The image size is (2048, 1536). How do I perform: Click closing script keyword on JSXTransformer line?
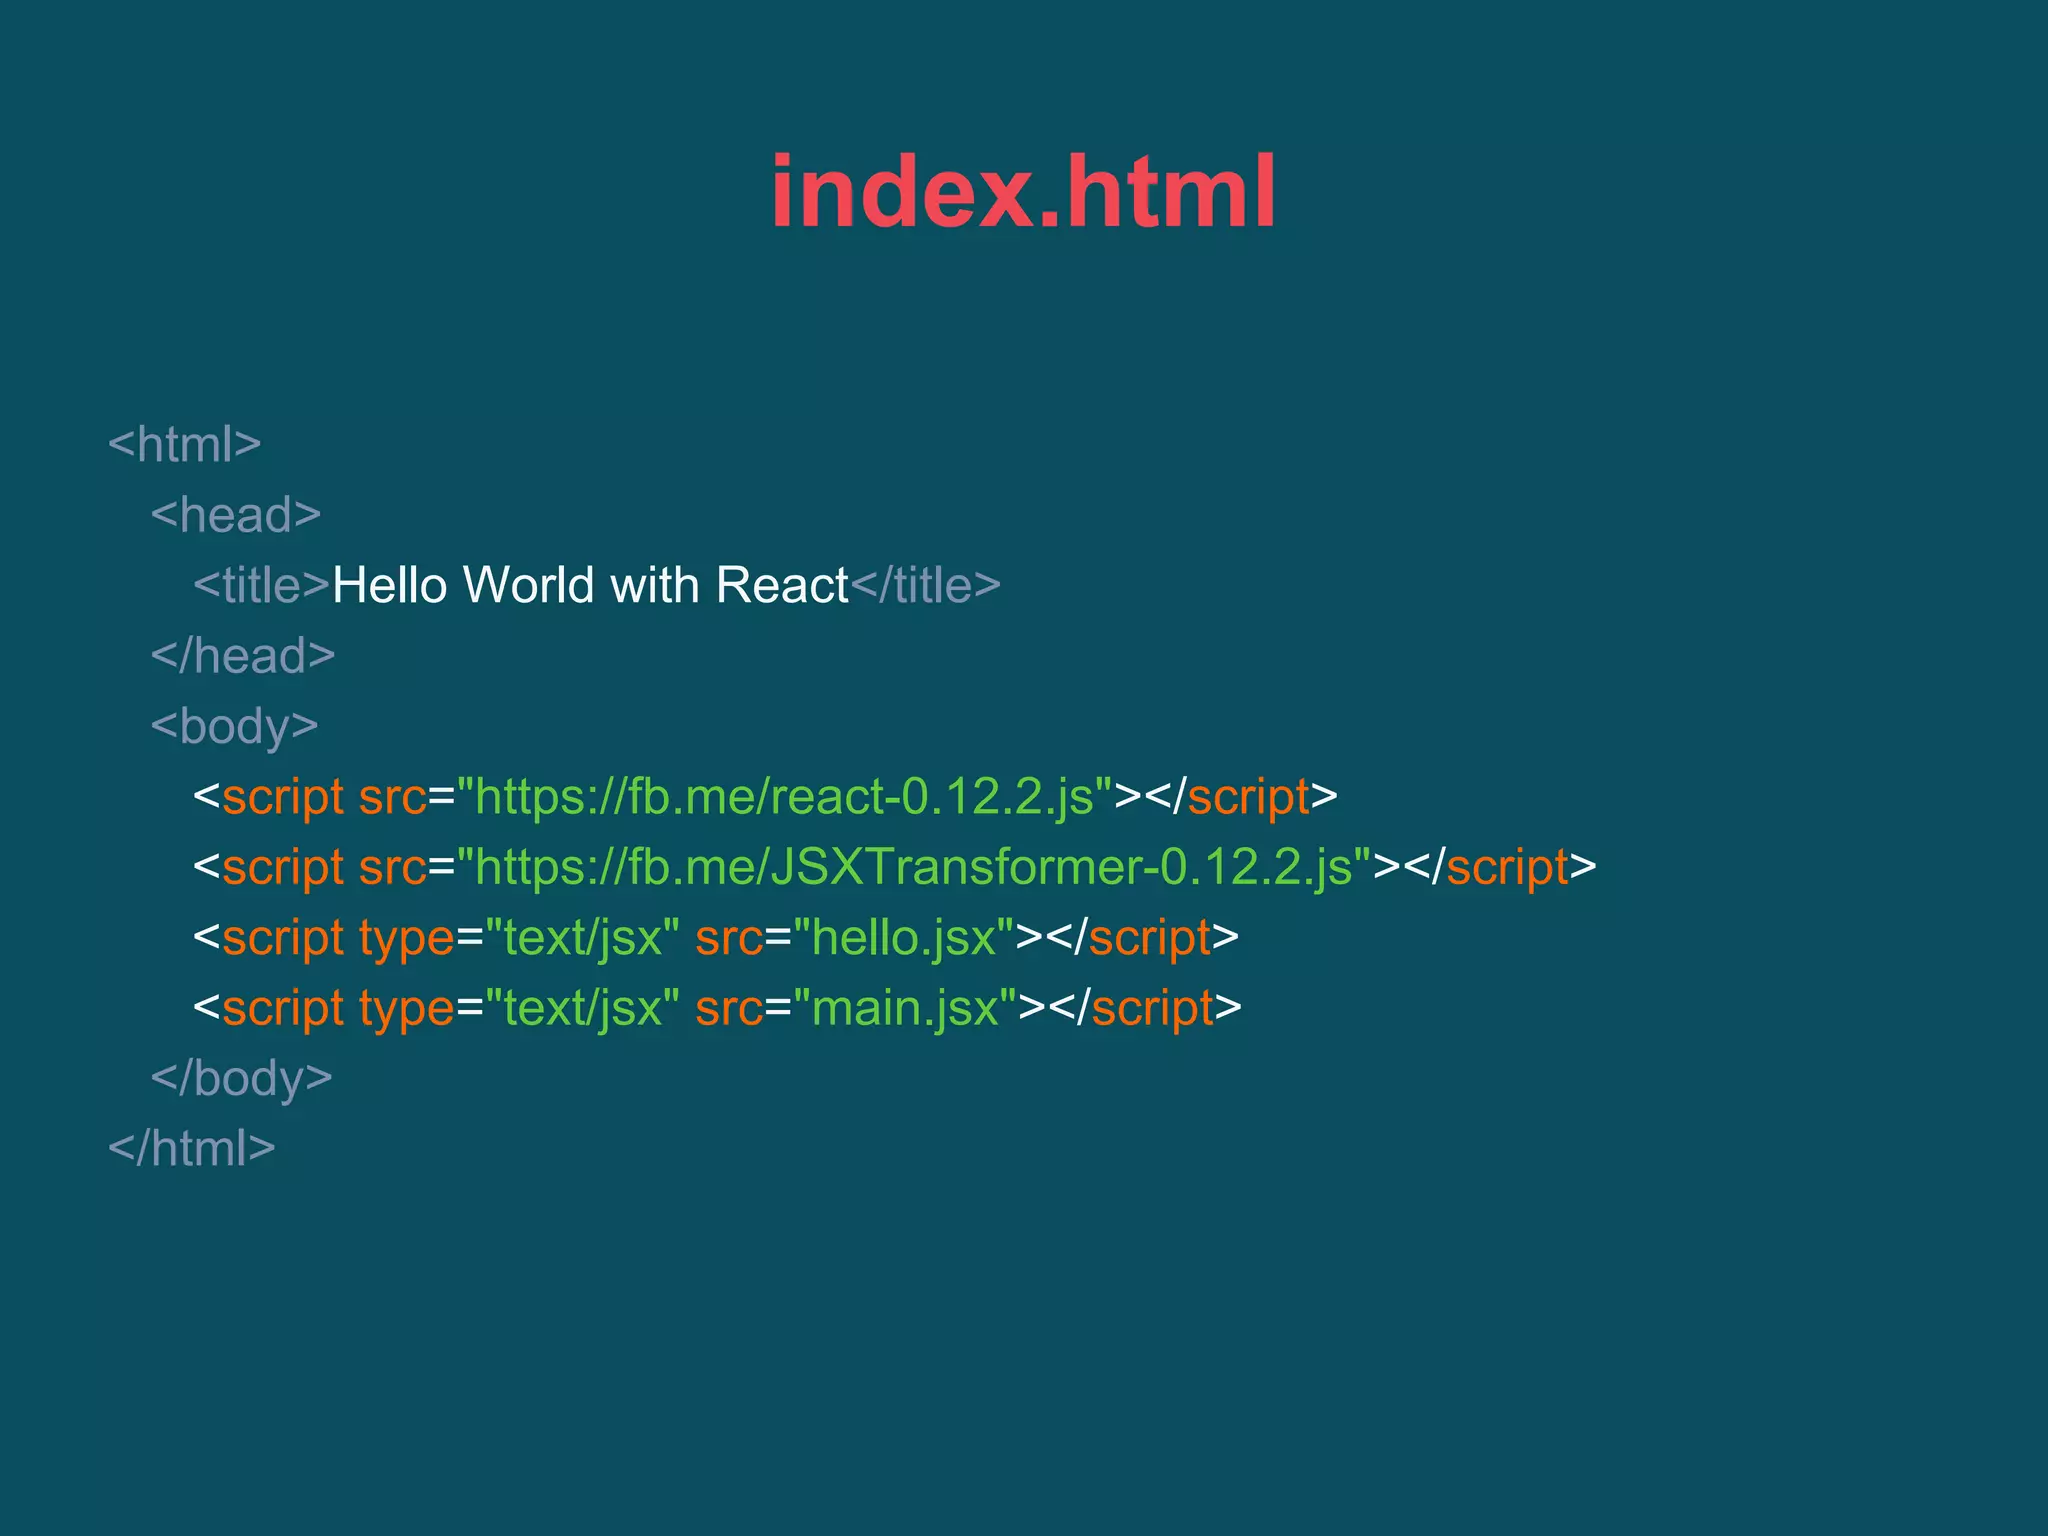pyautogui.click(x=1507, y=867)
